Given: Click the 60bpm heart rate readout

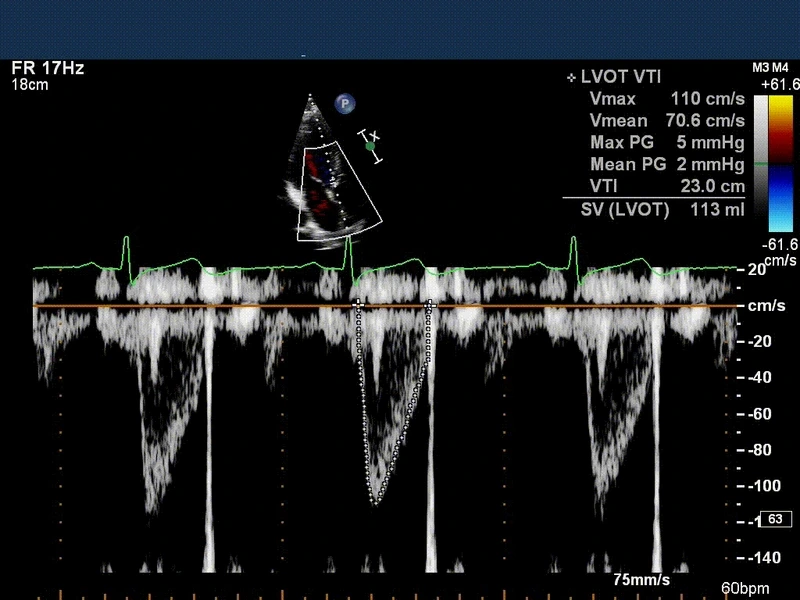Looking at the screenshot, I should (x=748, y=588).
